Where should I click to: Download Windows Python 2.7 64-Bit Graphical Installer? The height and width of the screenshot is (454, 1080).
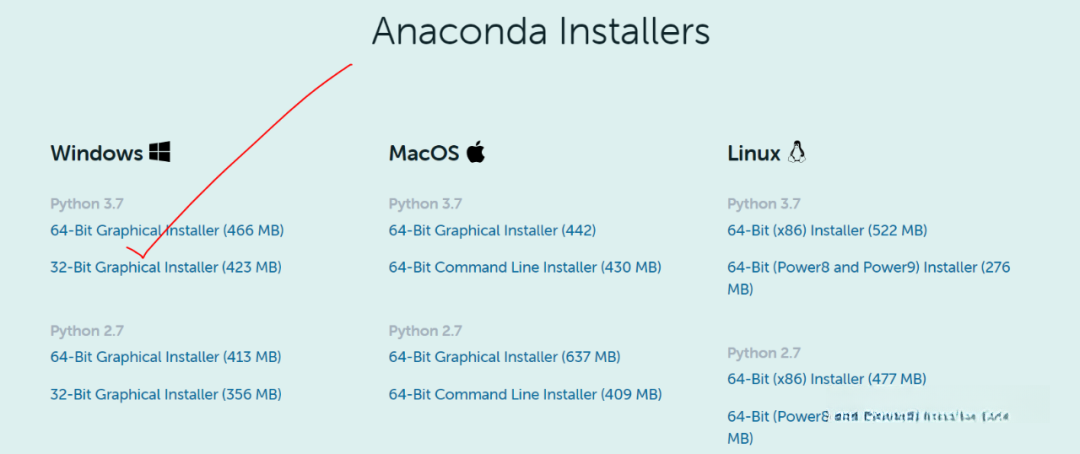[166, 357]
